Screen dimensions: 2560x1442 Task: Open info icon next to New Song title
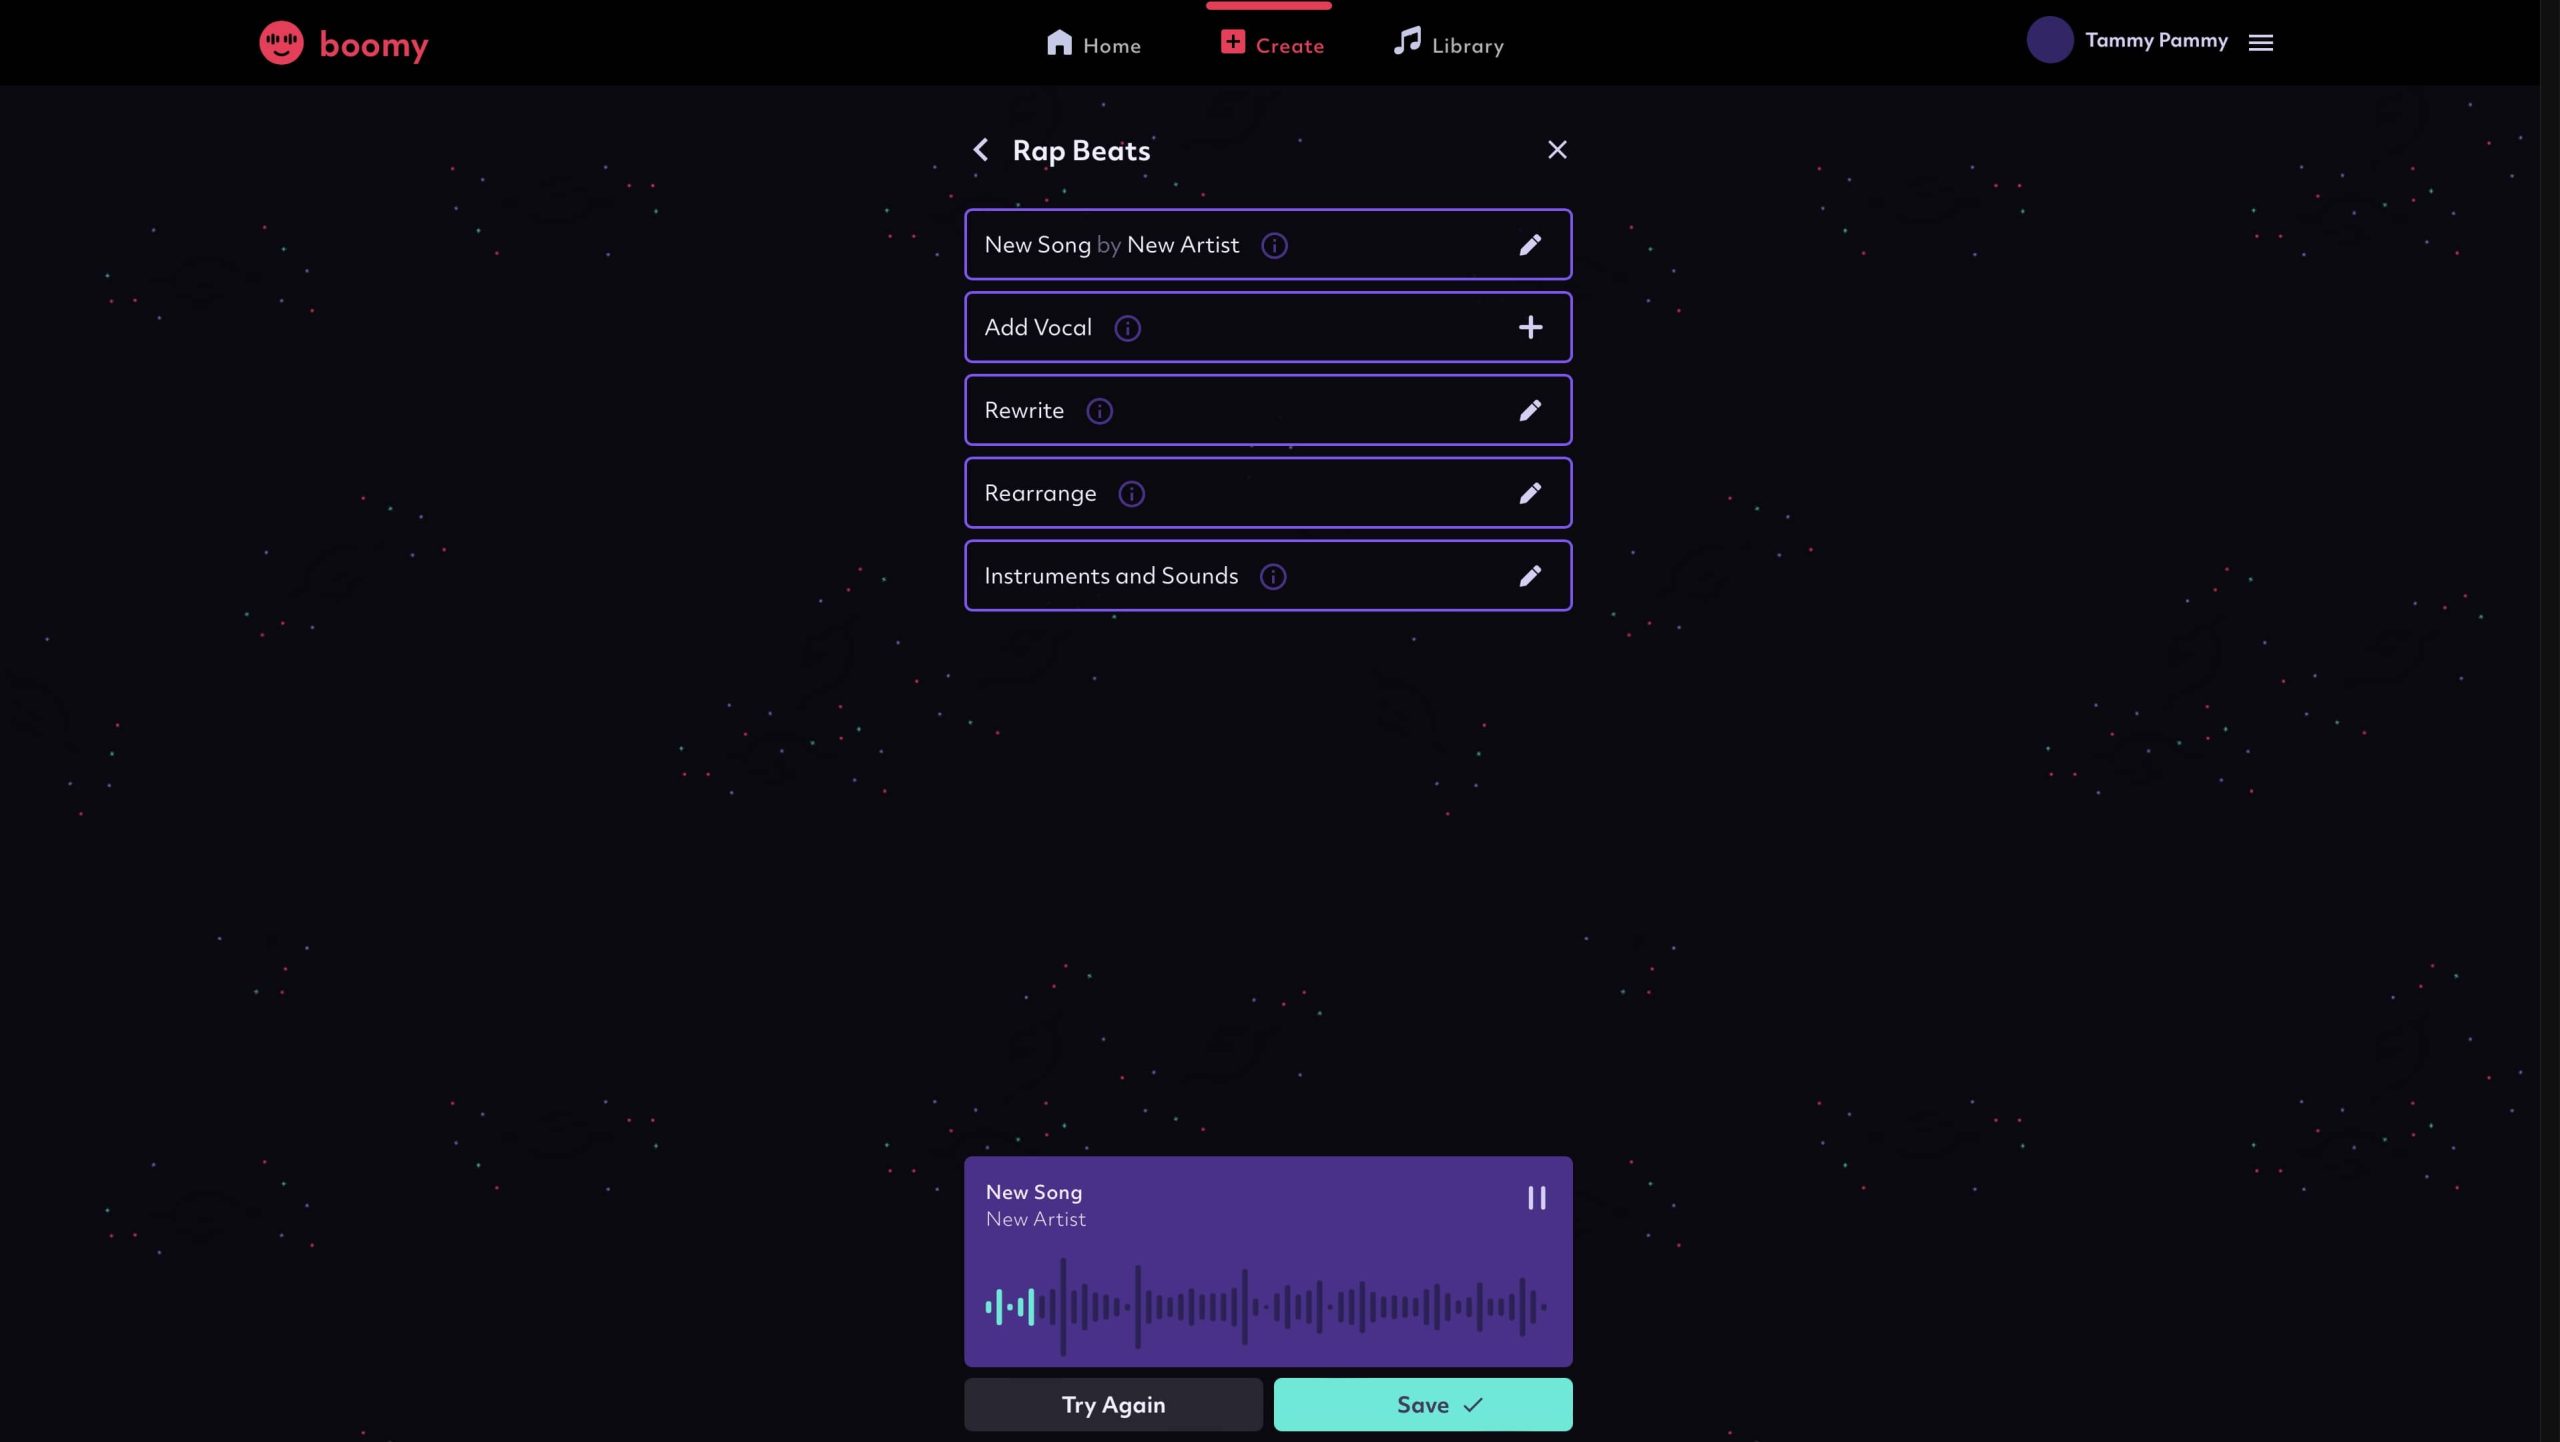[x=1274, y=245]
